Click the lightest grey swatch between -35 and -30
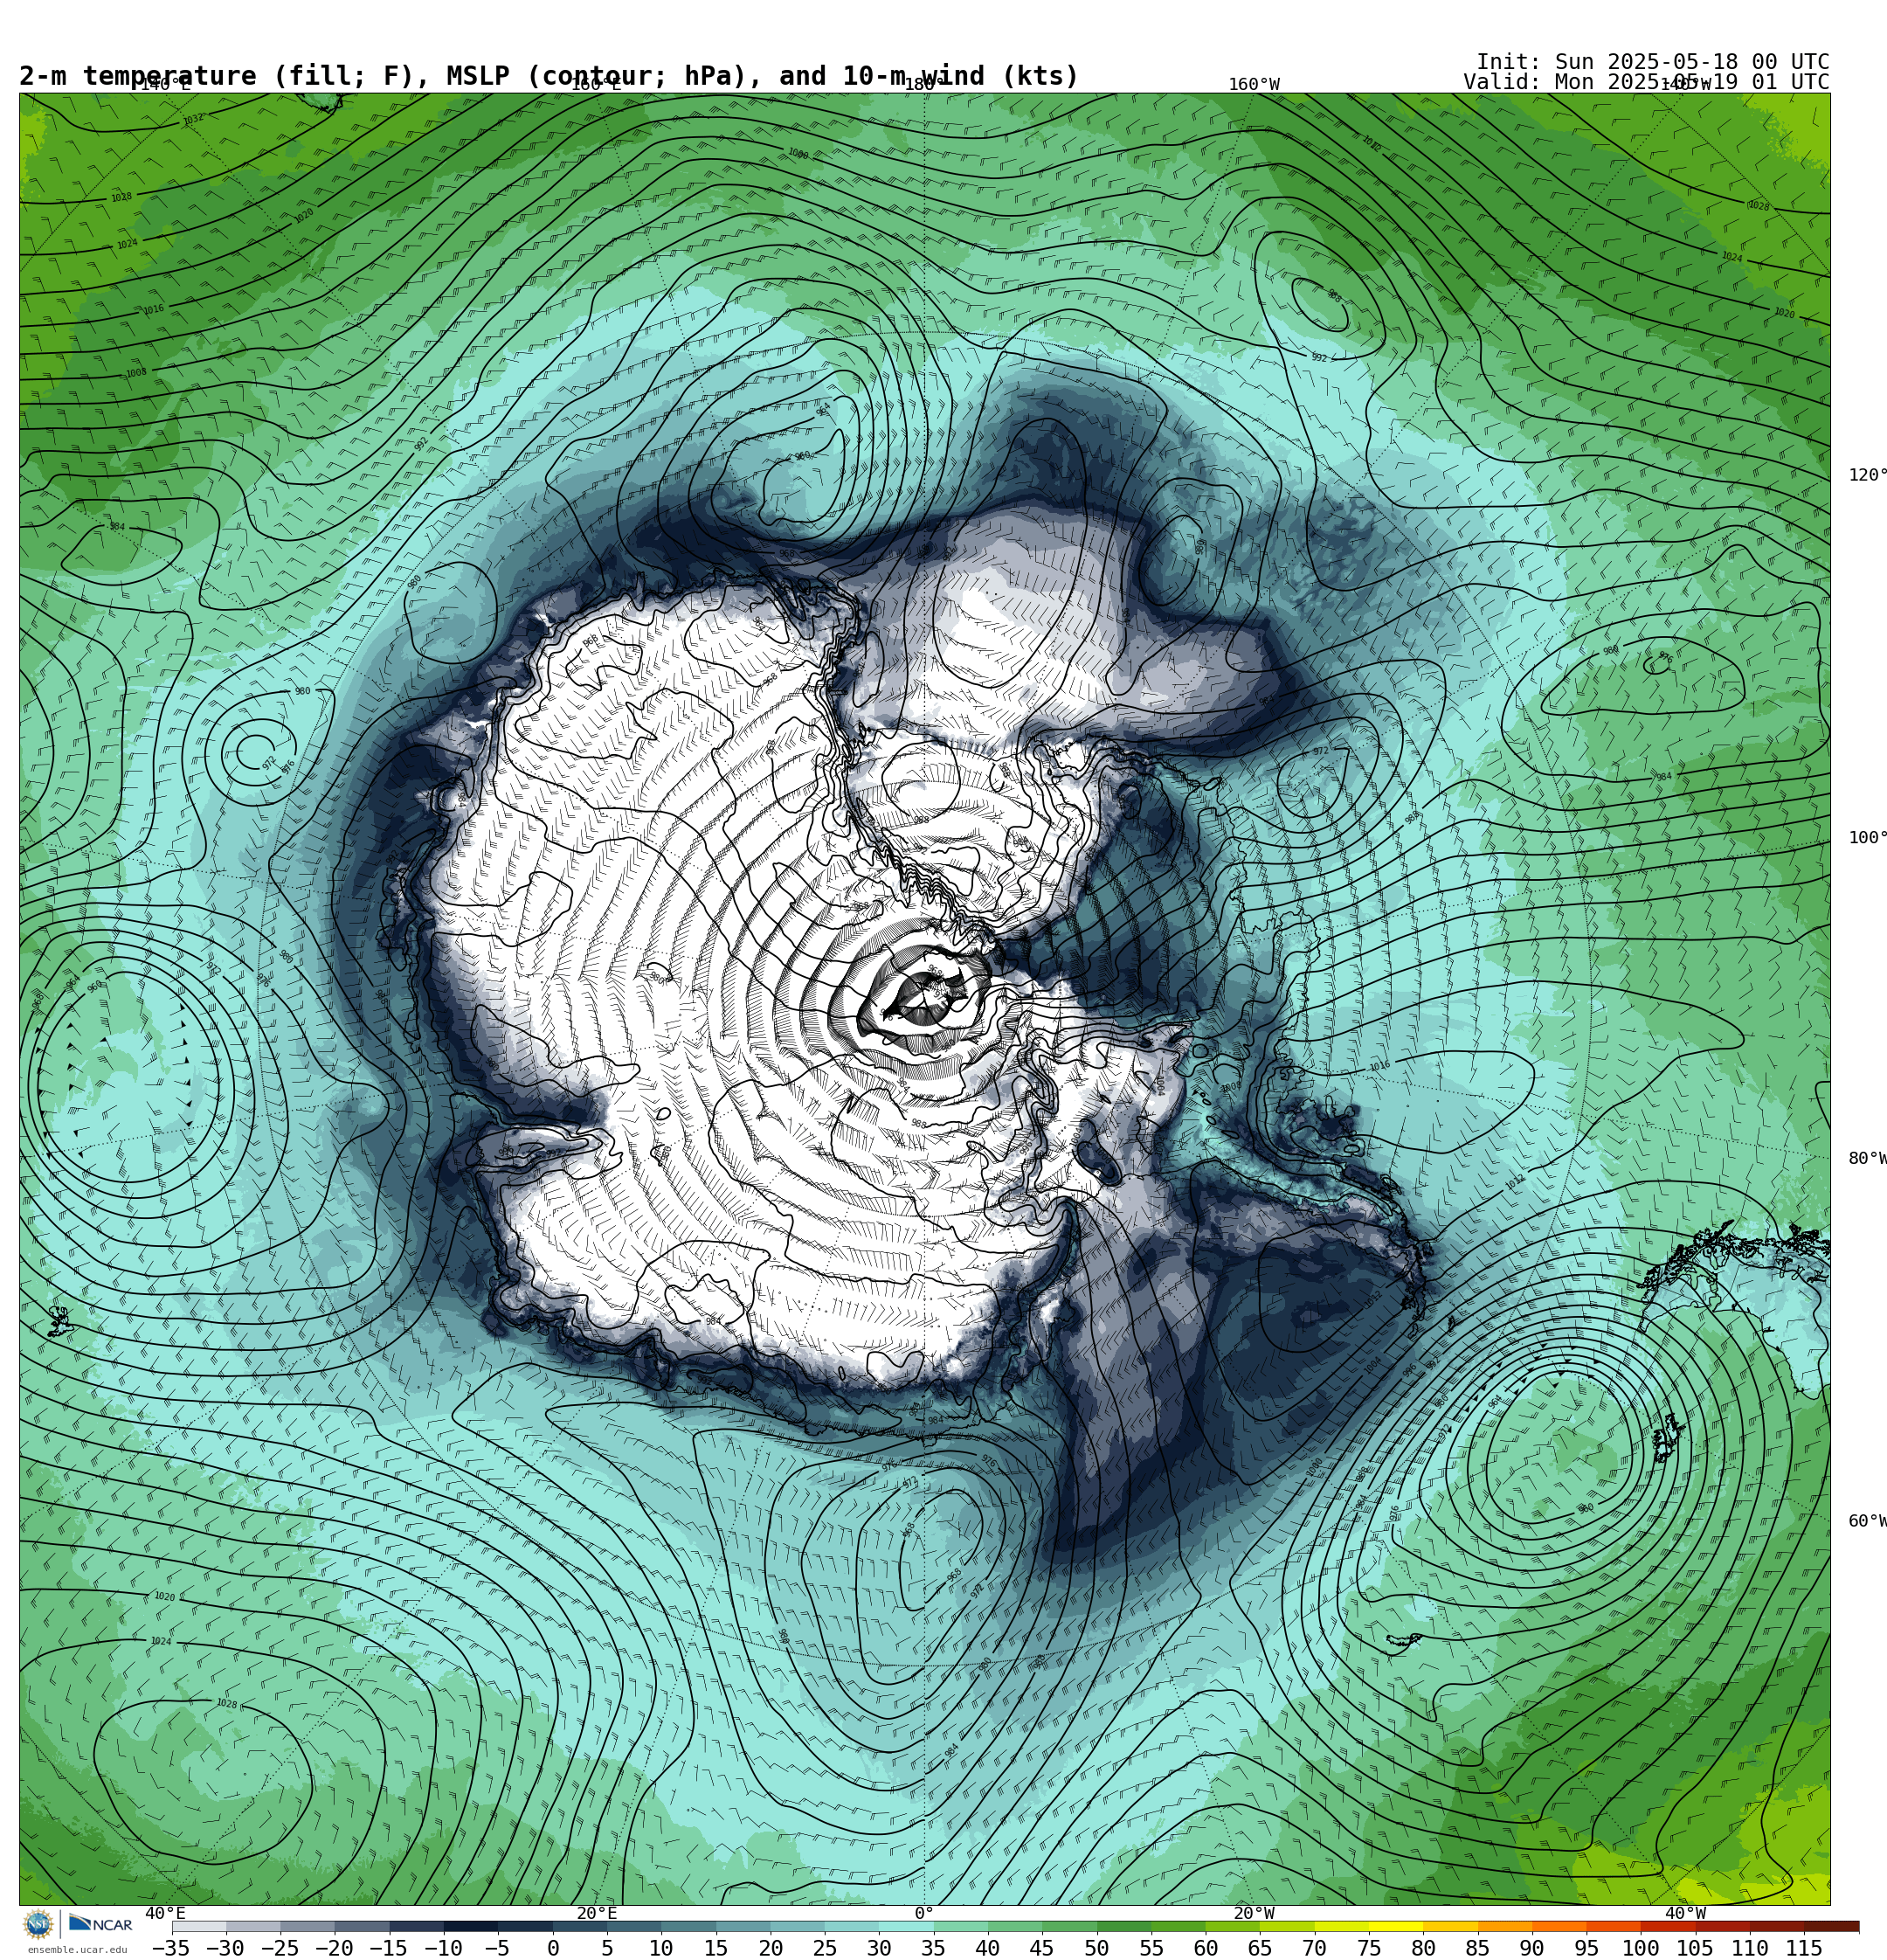 199,1926
